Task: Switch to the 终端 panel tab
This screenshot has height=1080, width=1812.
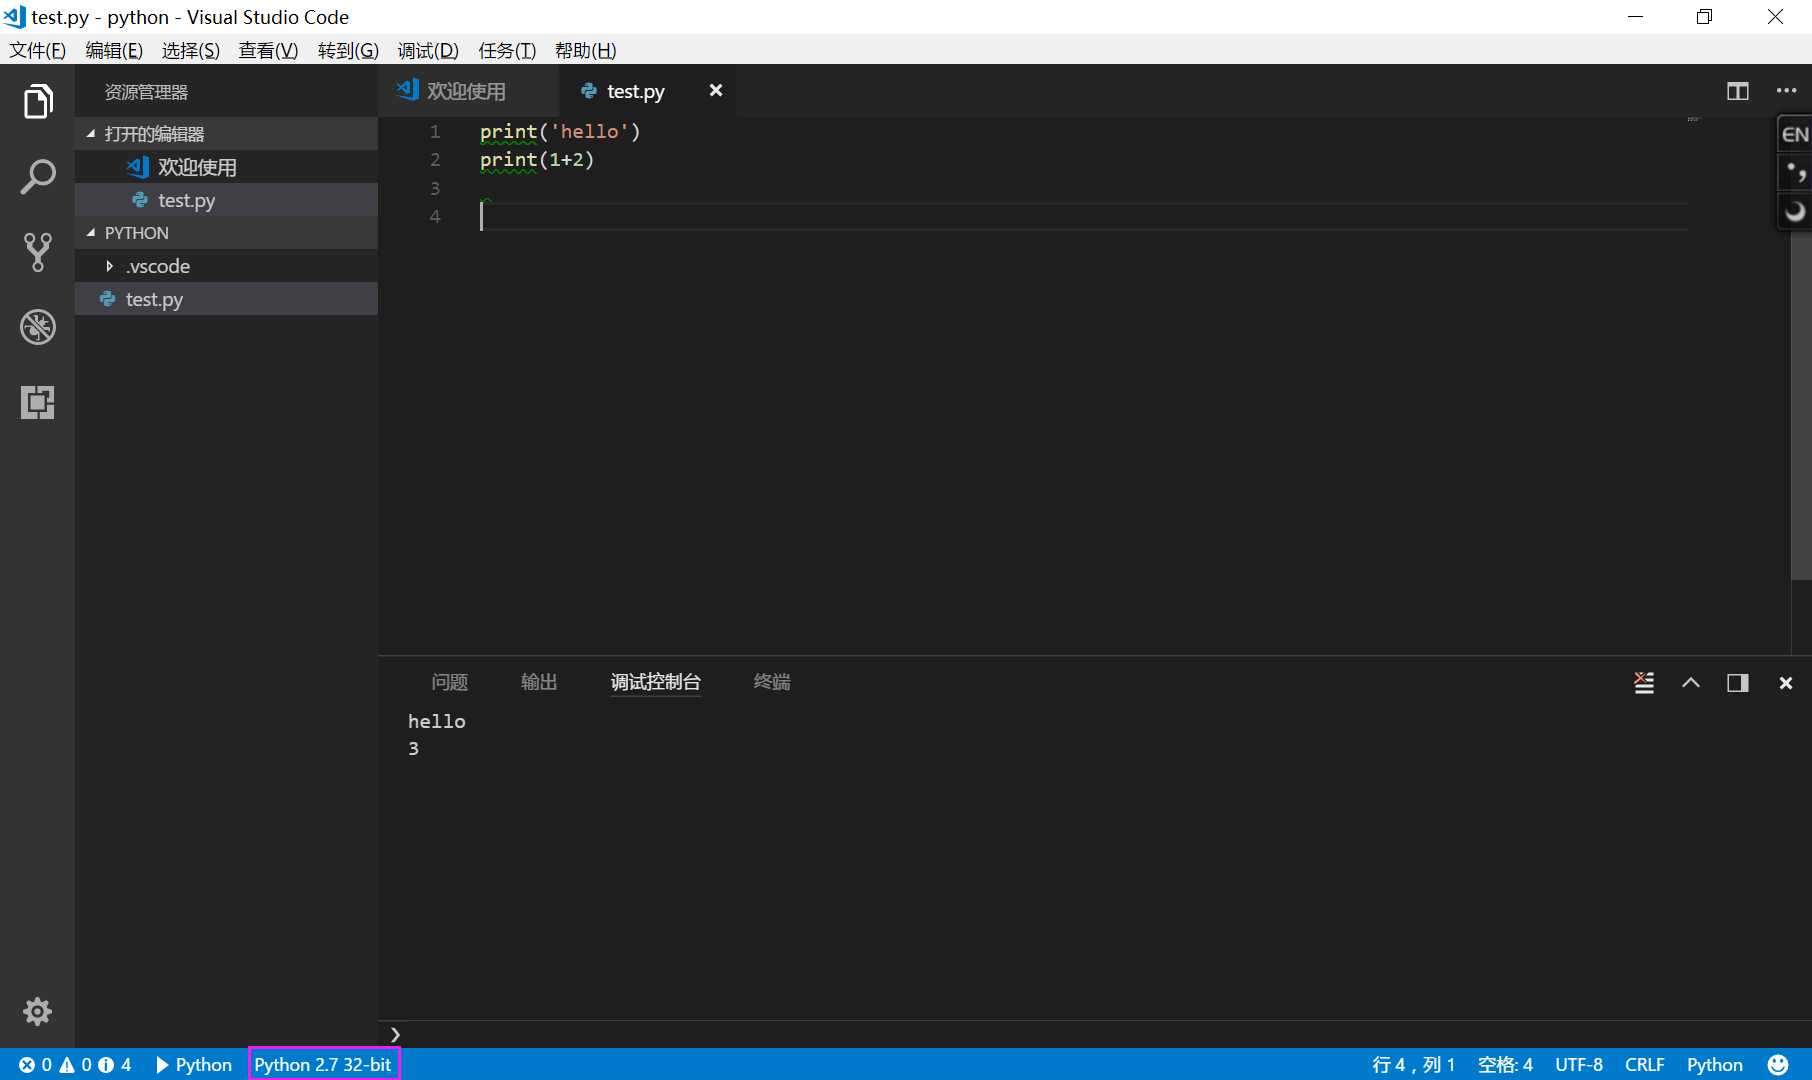Action: (x=772, y=682)
